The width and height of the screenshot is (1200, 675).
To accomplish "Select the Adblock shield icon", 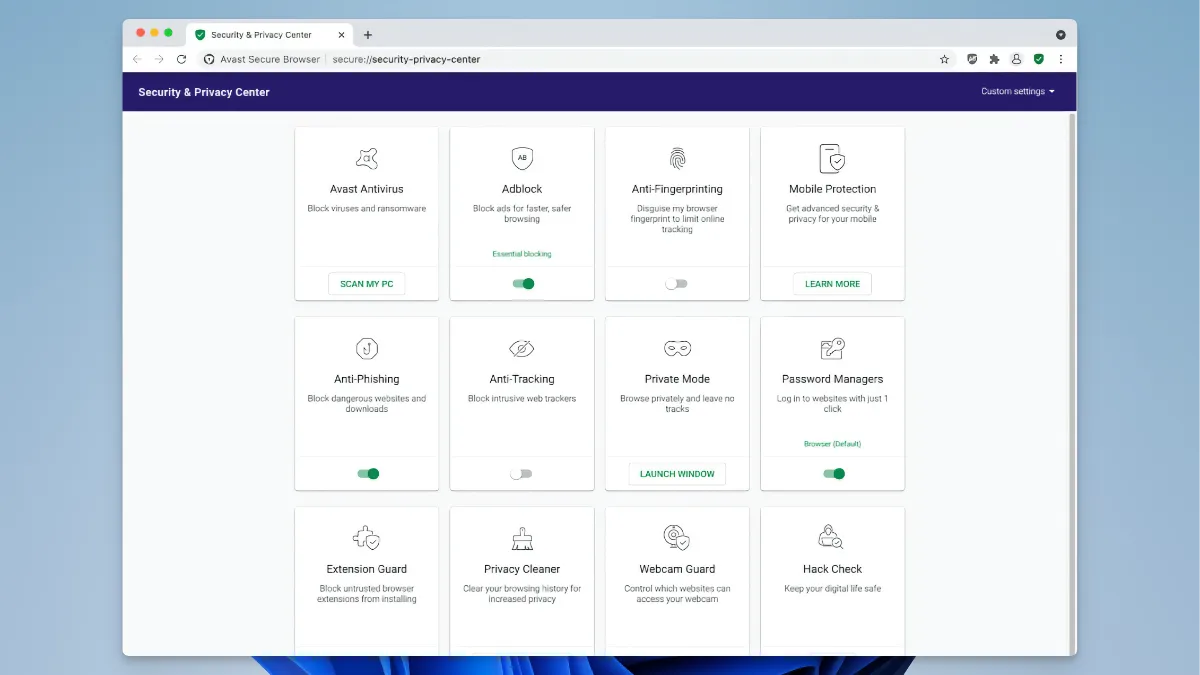I will pos(521,158).
